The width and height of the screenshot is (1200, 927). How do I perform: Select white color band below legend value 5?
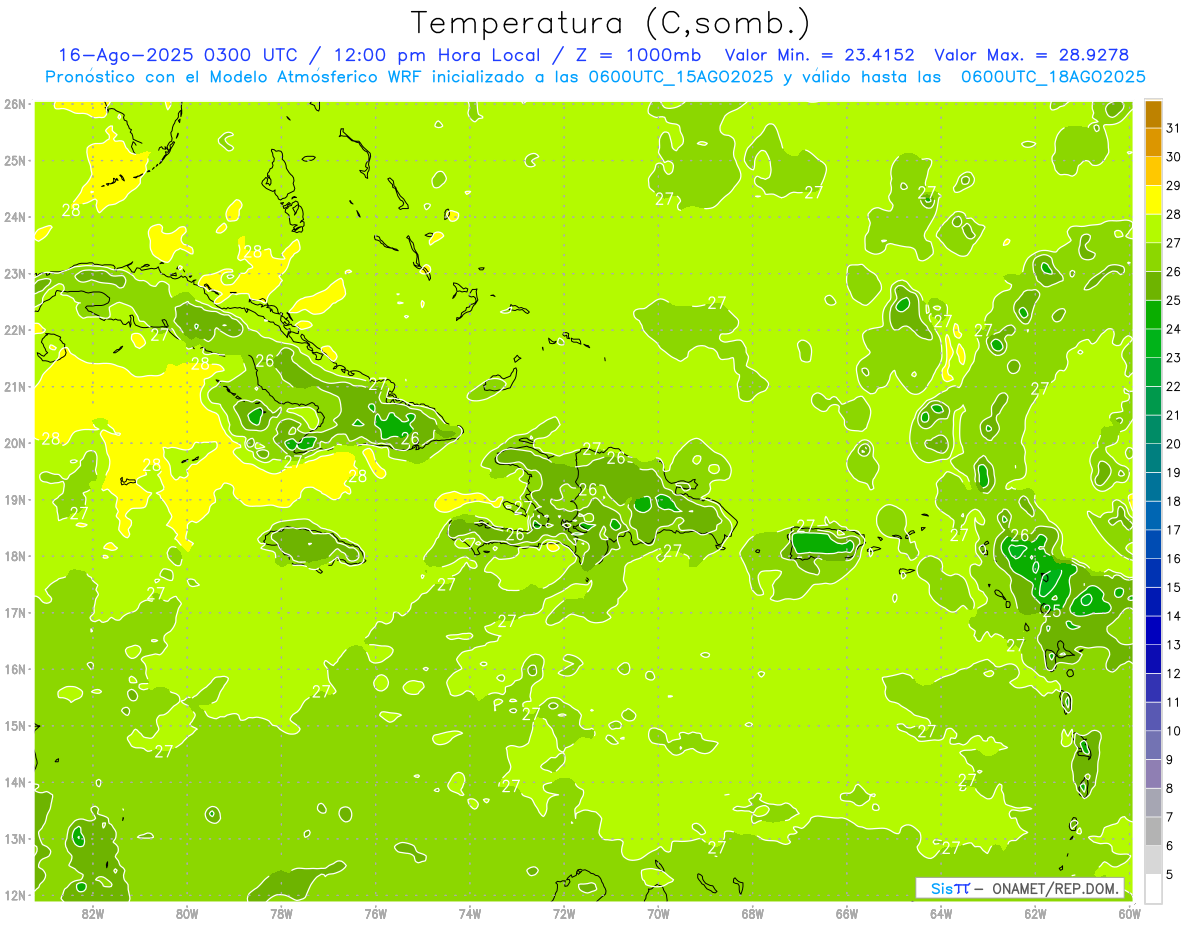coord(1153,888)
